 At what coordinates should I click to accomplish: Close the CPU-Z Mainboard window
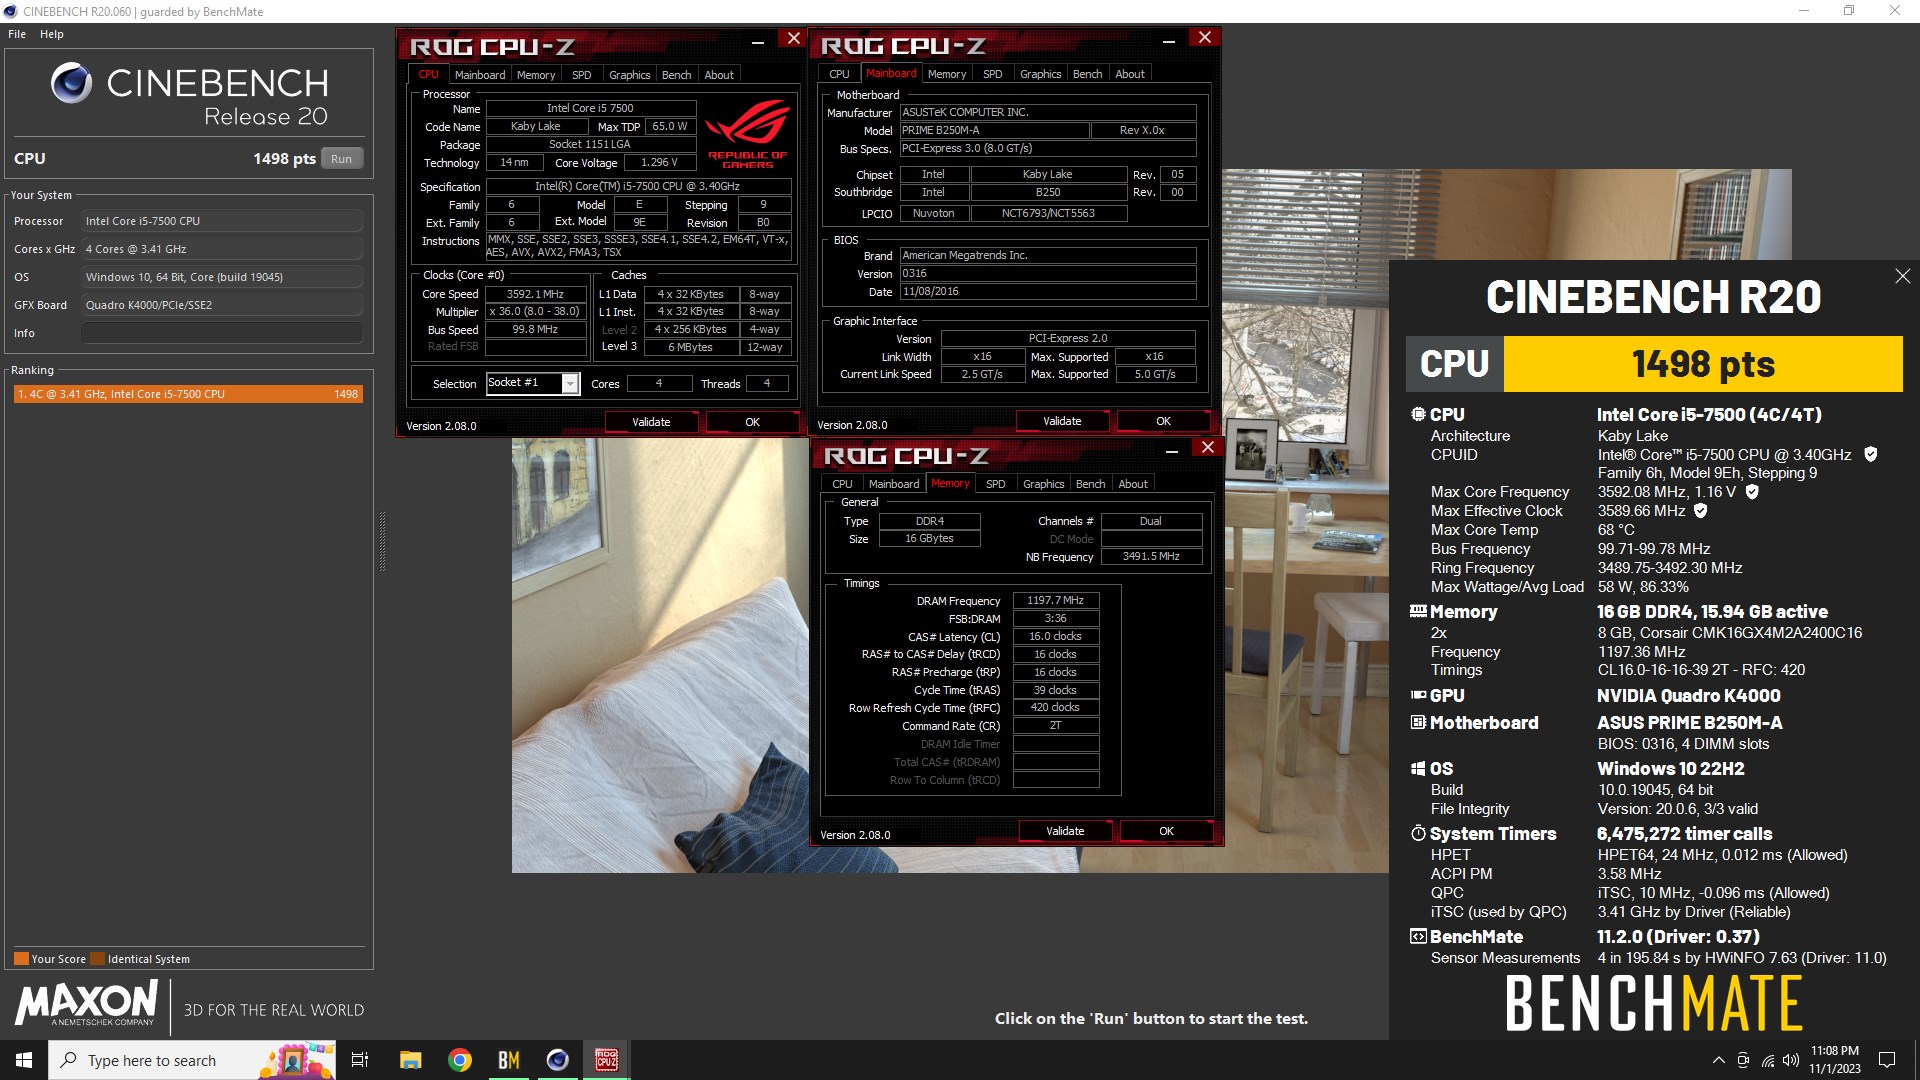tap(1205, 37)
